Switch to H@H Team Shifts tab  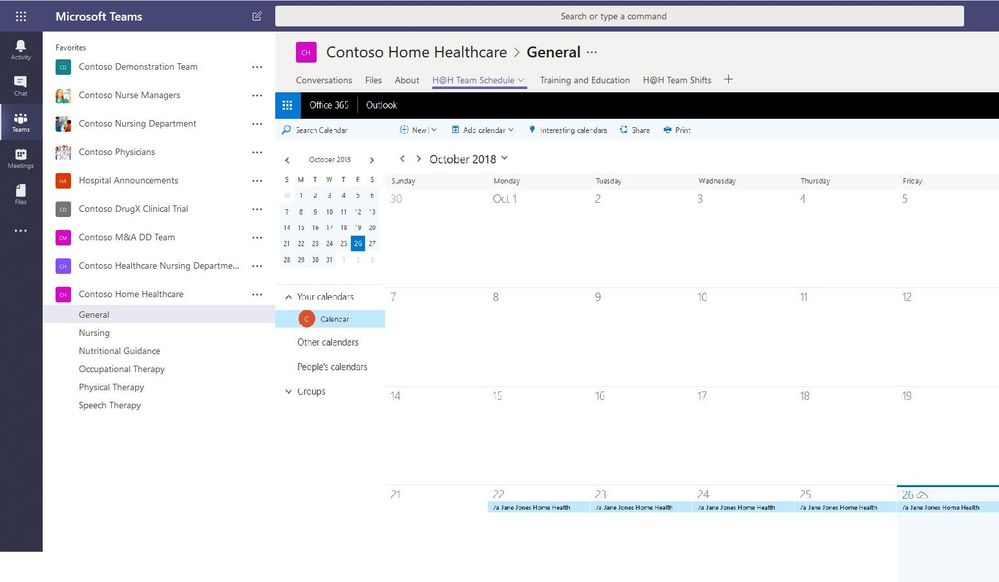[677, 80]
